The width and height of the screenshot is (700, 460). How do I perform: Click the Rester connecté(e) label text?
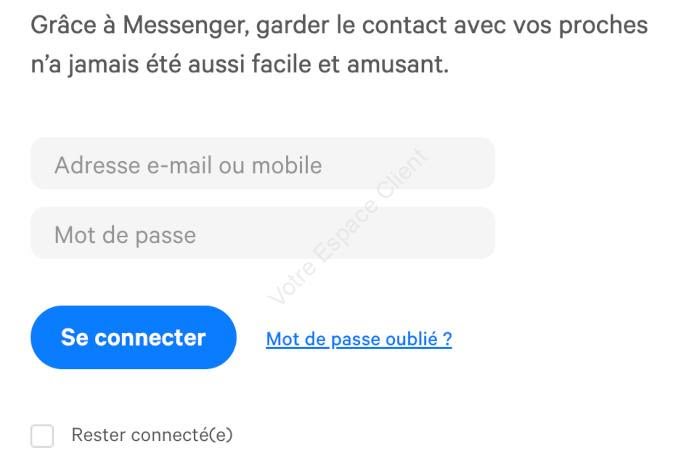[x=152, y=435]
